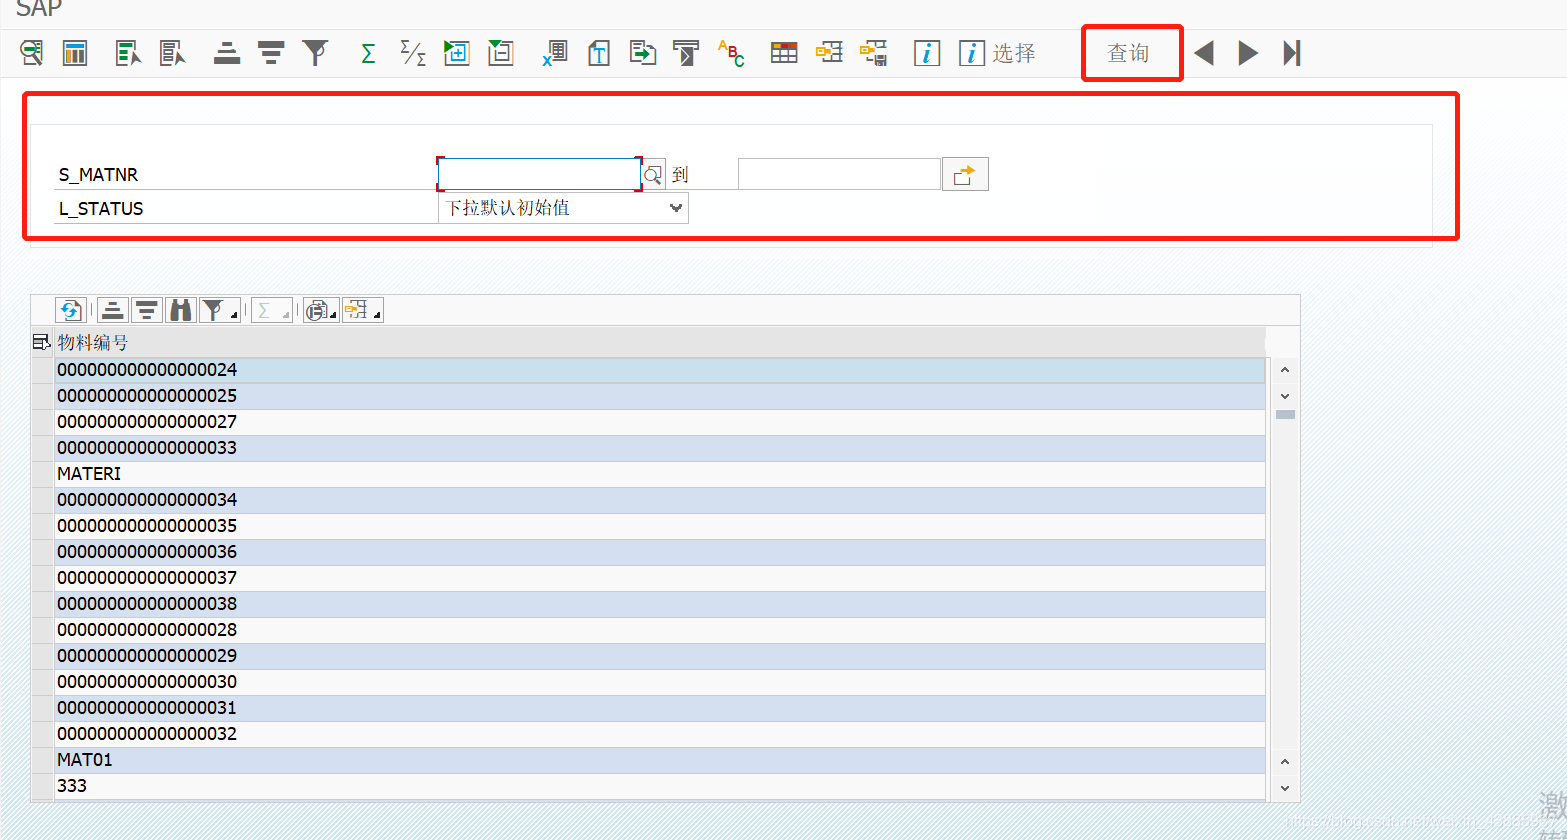1567x840 pixels.
Task: Select row 000000000000000030
Action: [x=659, y=682]
